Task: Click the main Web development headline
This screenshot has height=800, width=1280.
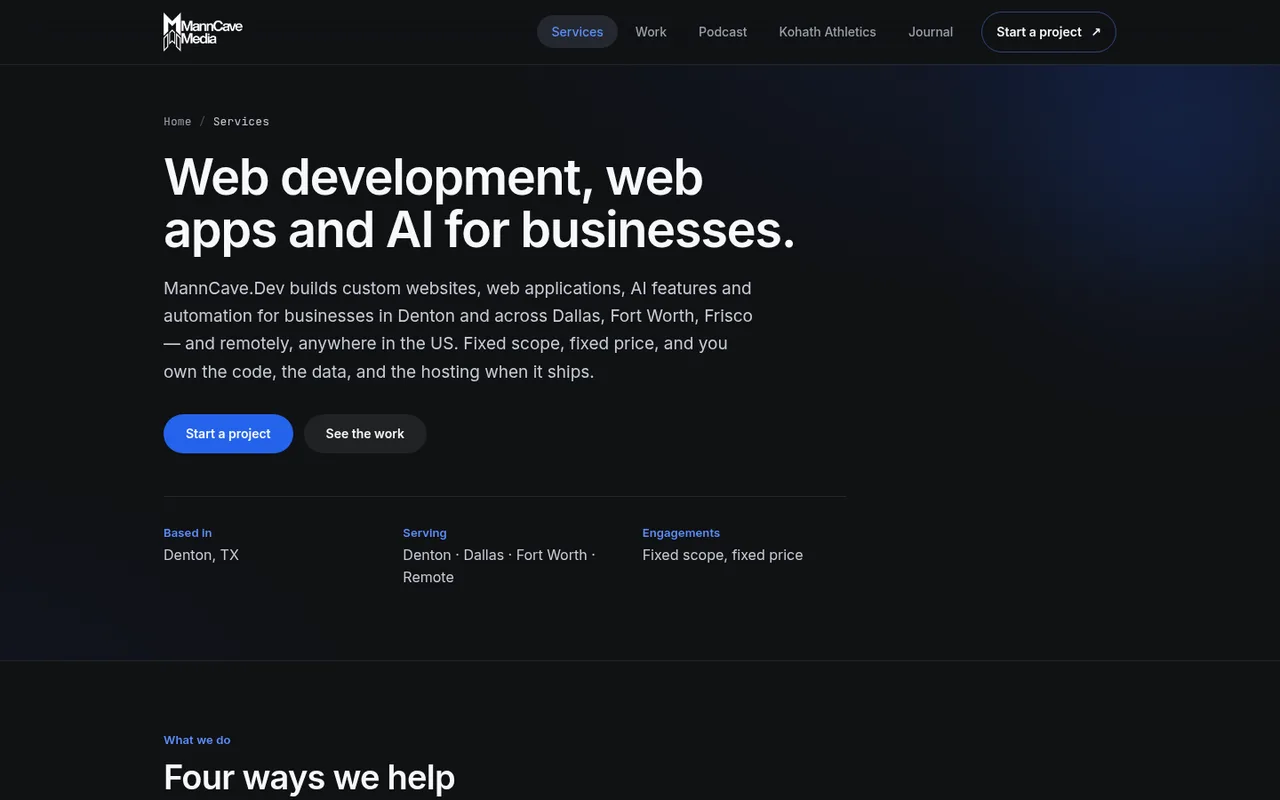Action: coord(479,203)
